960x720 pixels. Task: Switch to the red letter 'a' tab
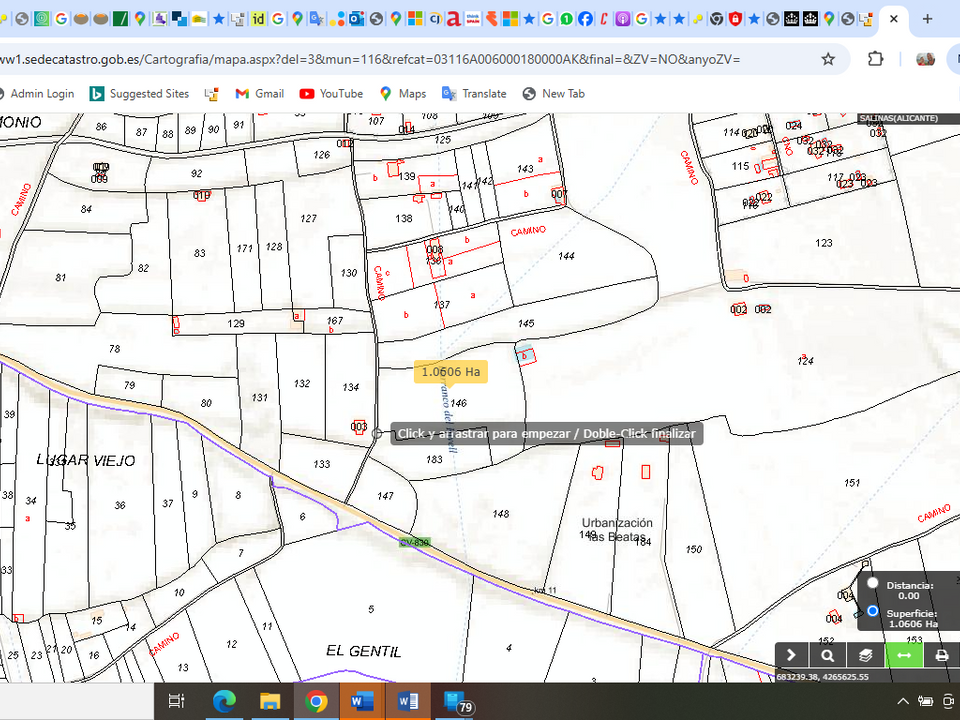453,19
